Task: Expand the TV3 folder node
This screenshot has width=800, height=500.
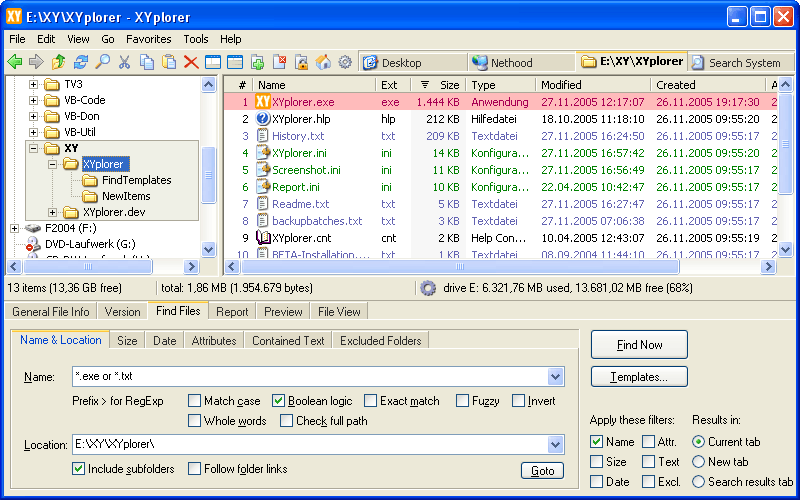Action: (x=33, y=84)
